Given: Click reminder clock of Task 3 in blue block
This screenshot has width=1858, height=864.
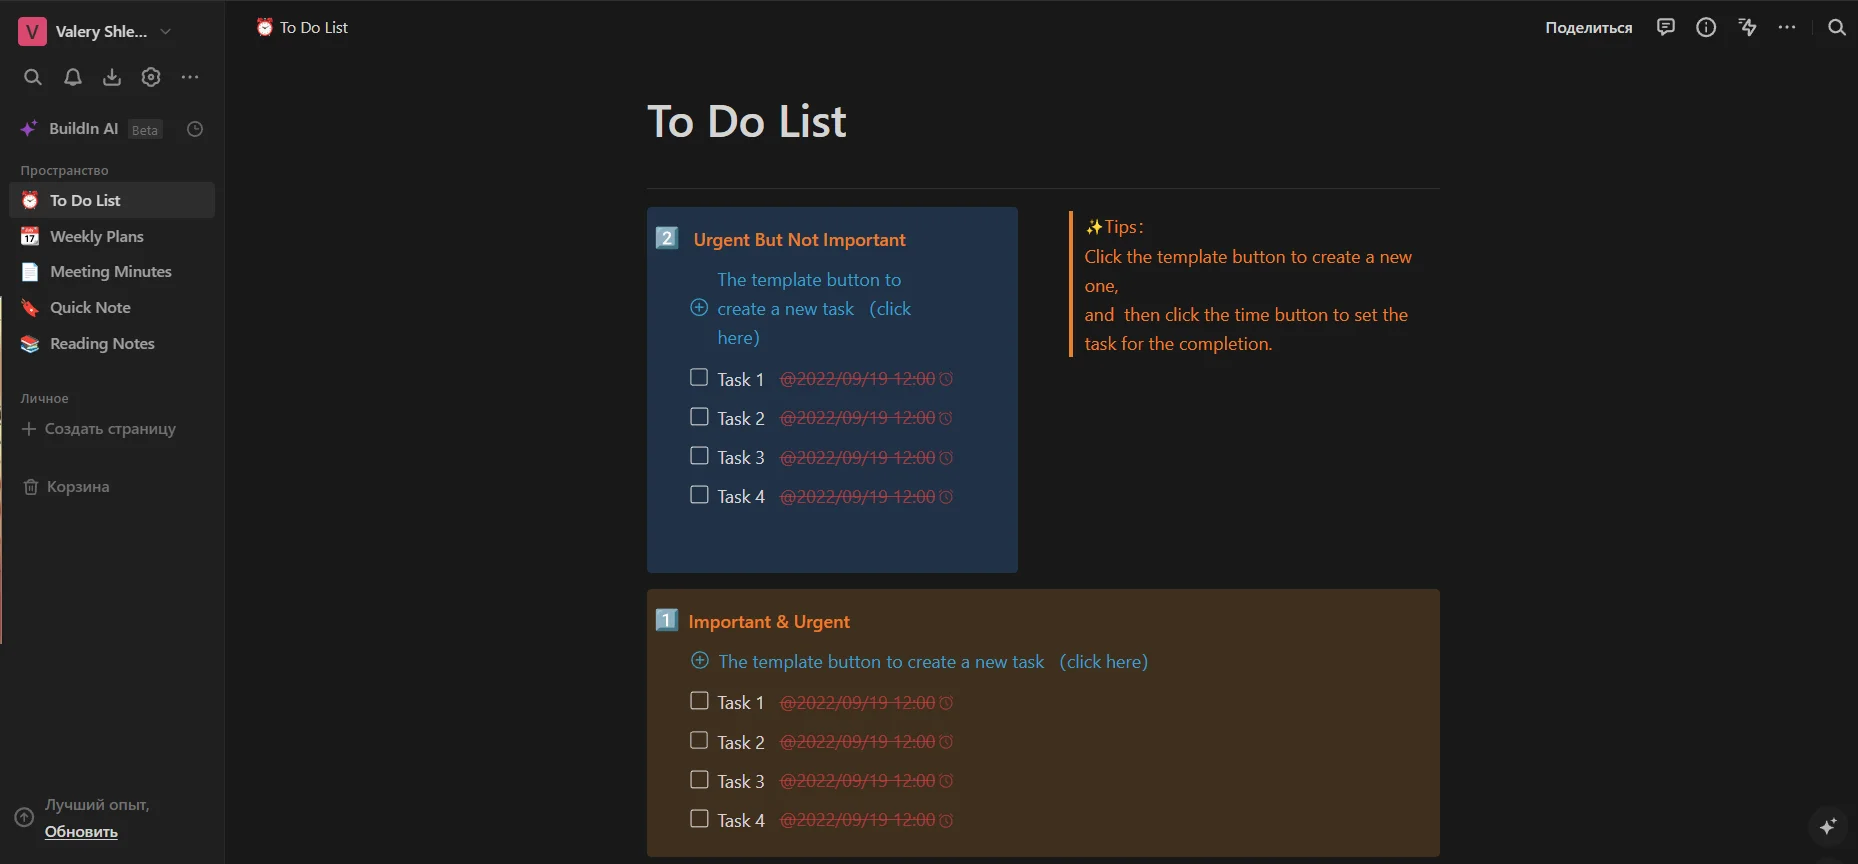Looking at the screenshot, I should pos(946,458).
